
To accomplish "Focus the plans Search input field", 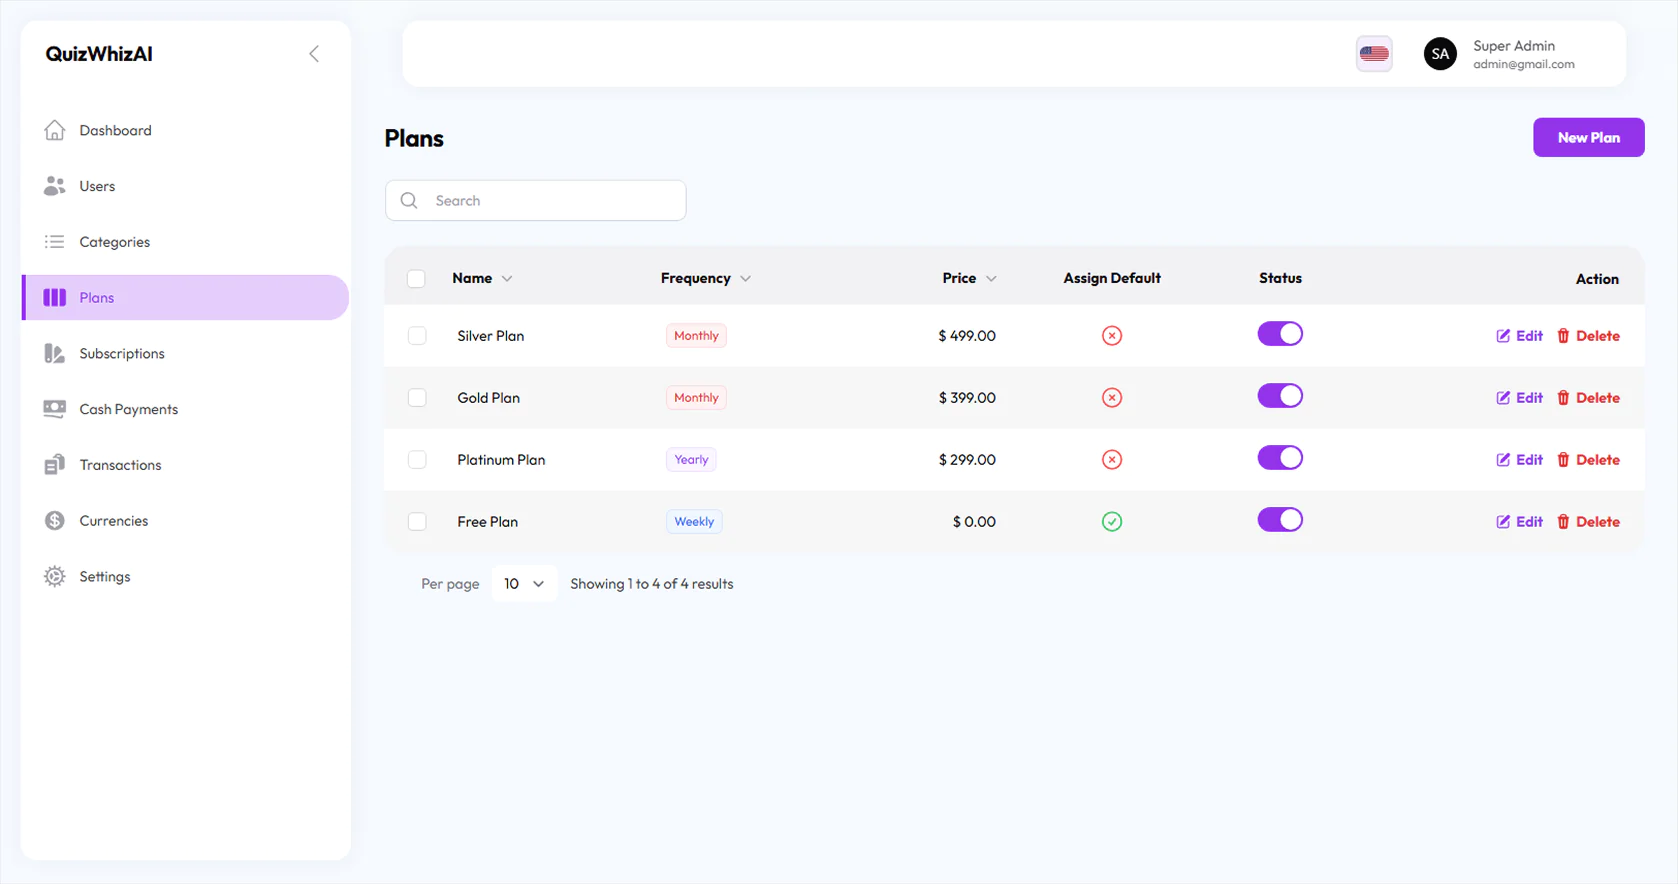I will (x=550, y=201).
